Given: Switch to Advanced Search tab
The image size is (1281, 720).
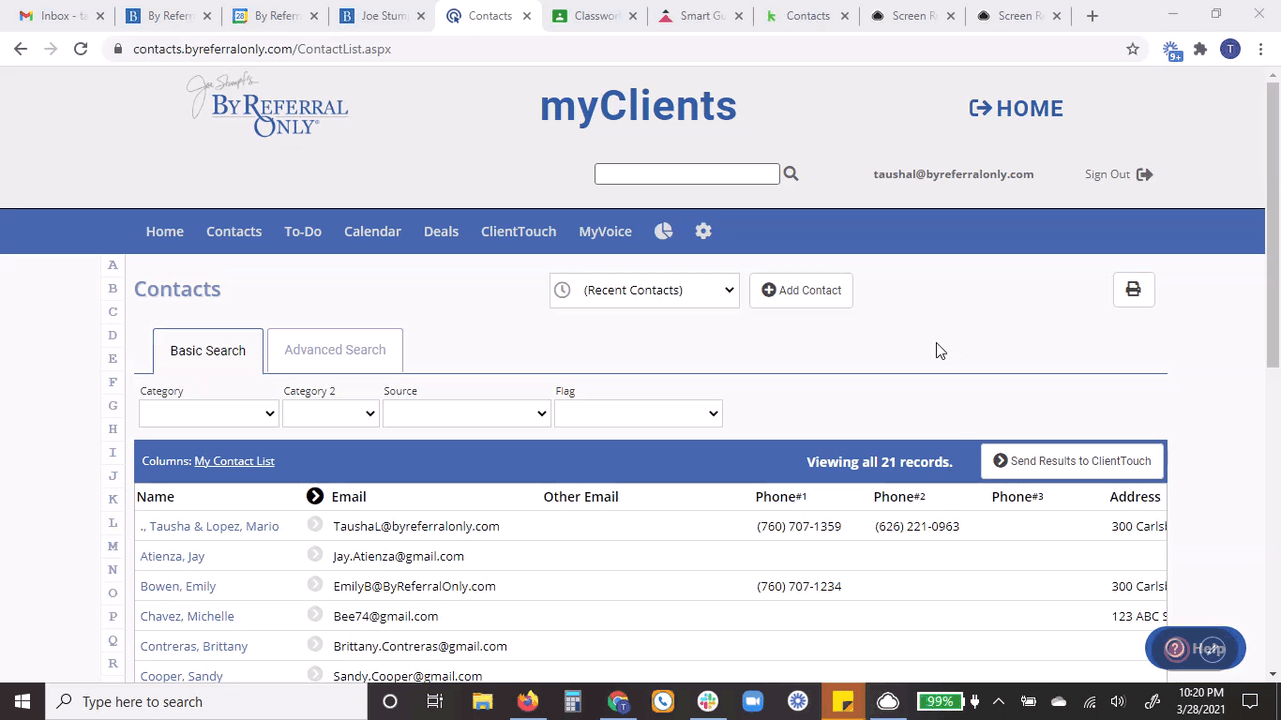Looking at the screenshot, I should point(335,350).
